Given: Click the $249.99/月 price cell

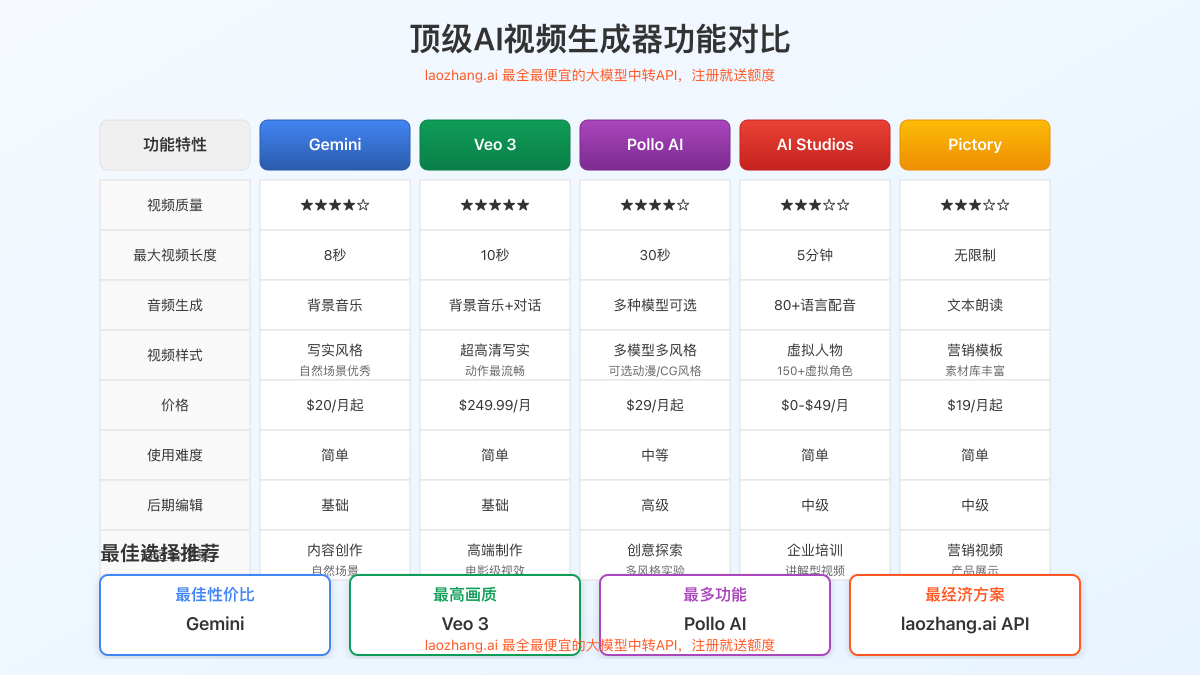Looking at the screenshot, I should pyautogui.click(x=495, y=405).
